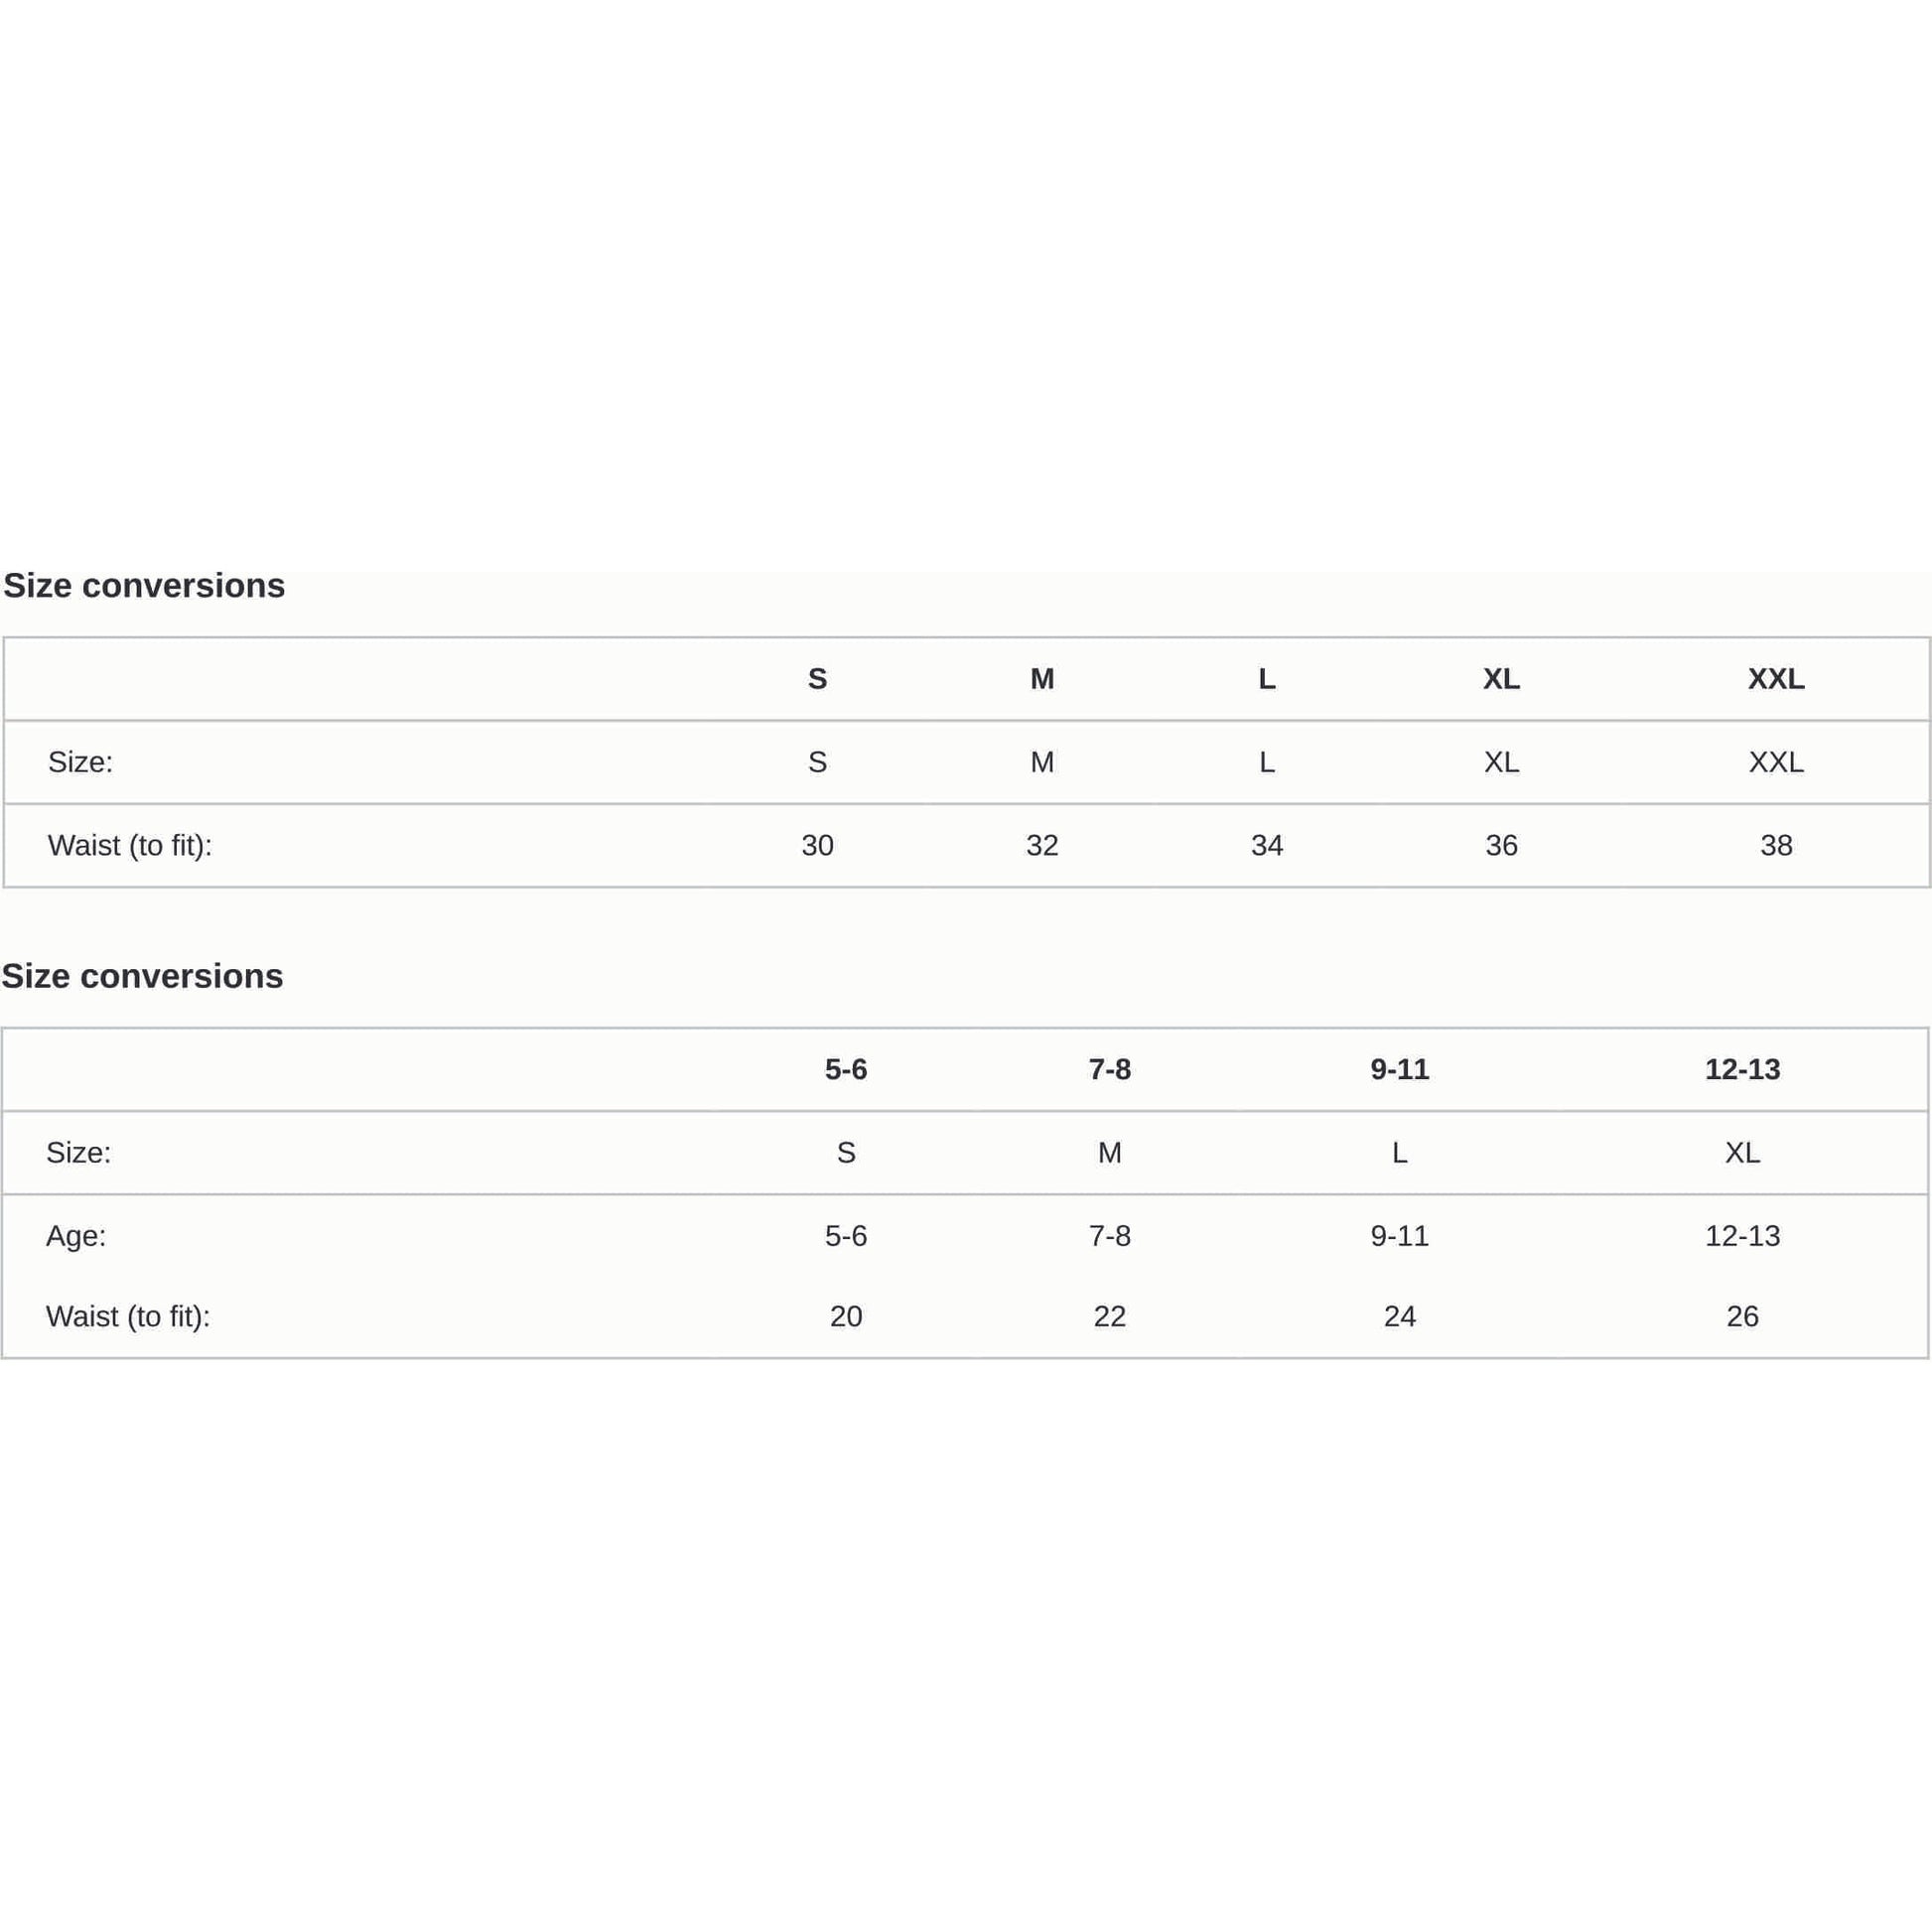The height and width of the screenshot is (1932, 1932).
Task: Click waist value 34 for size L
Action: (x=1266, y=845)
